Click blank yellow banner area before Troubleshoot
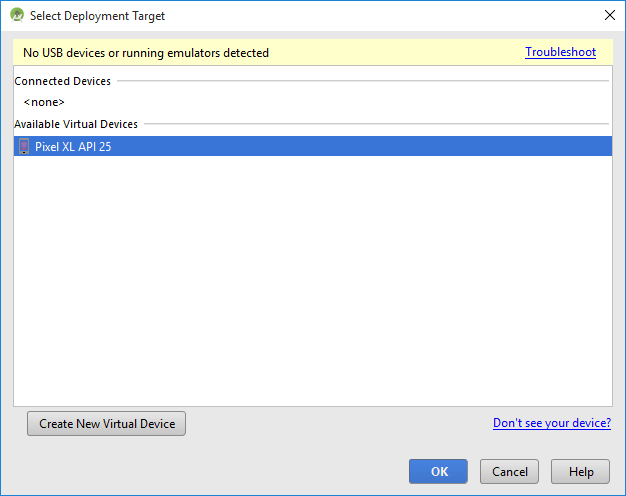Screen dimensions: 626x496 400,53
